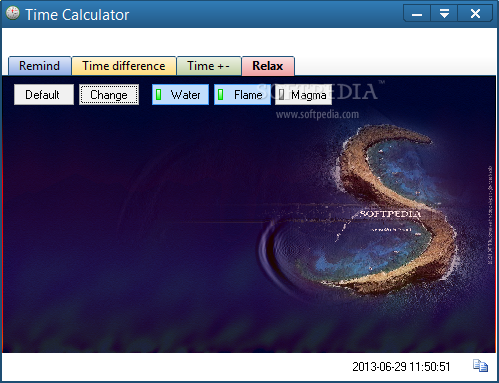Click the Default button
This screenshot has width=499, height=383.
click(x=44, y=95)
